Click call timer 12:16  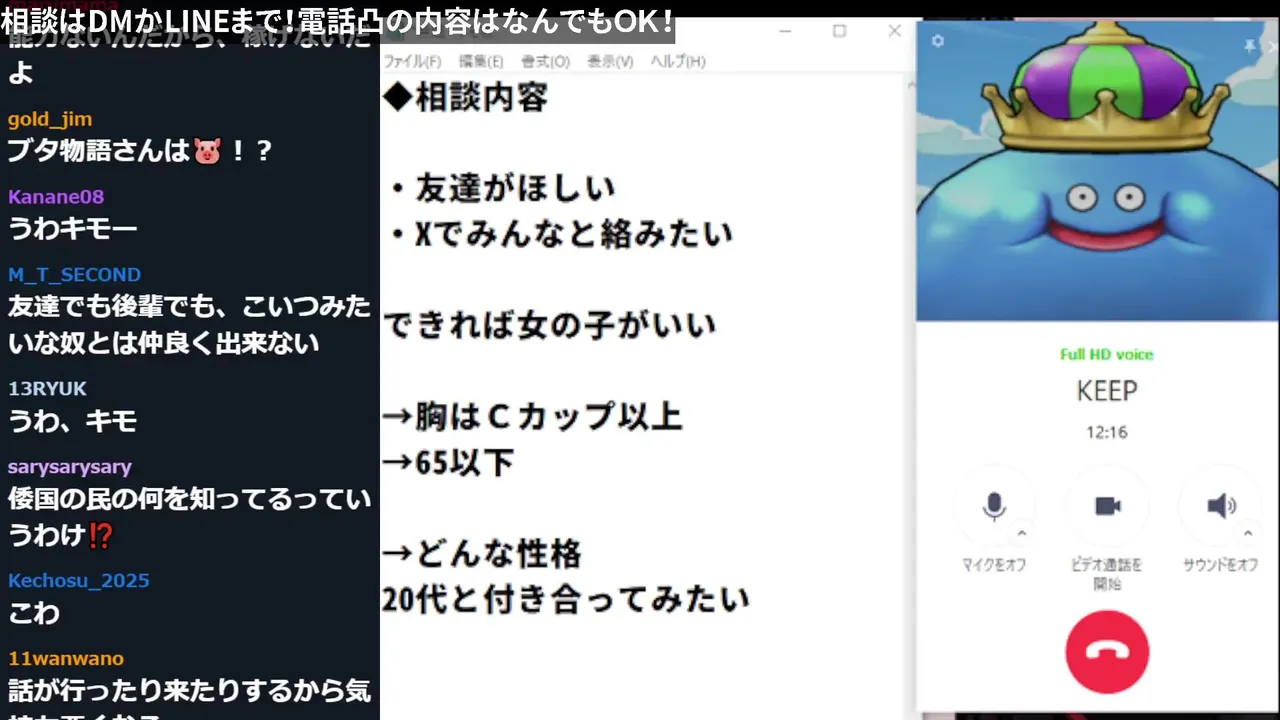[1107, 433]
